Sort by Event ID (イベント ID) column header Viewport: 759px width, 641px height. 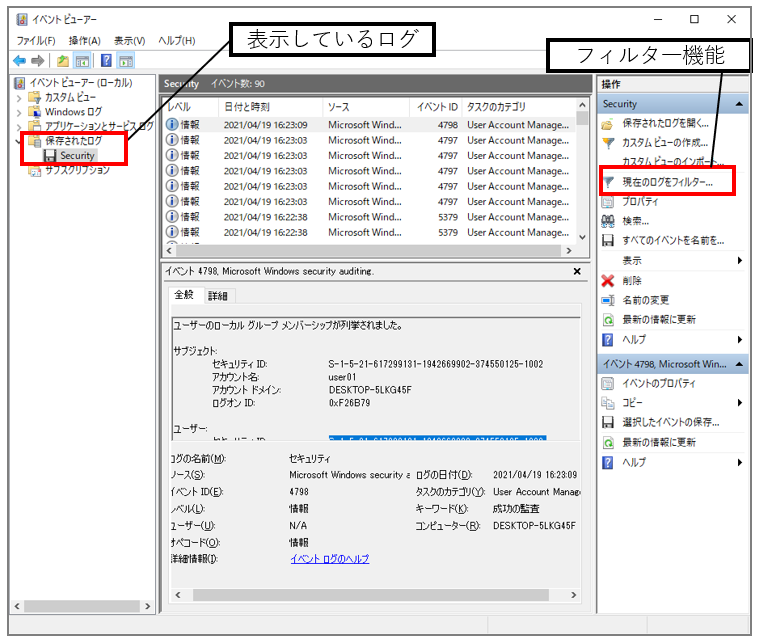click(437, 107)
